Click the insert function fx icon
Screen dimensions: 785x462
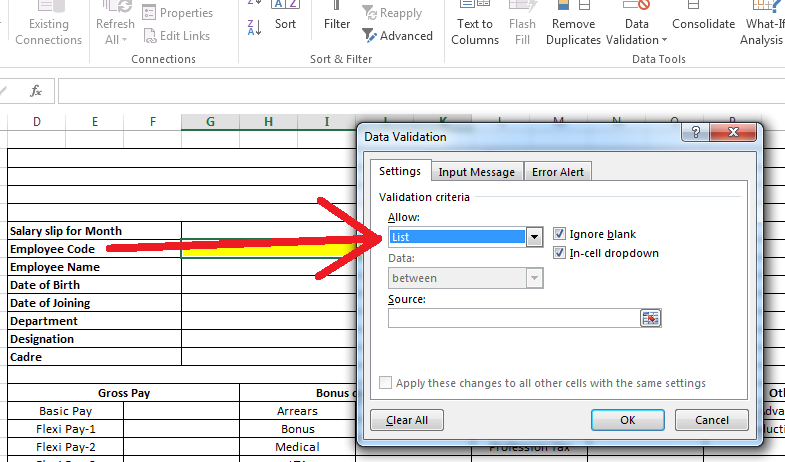tap(36, 91)
